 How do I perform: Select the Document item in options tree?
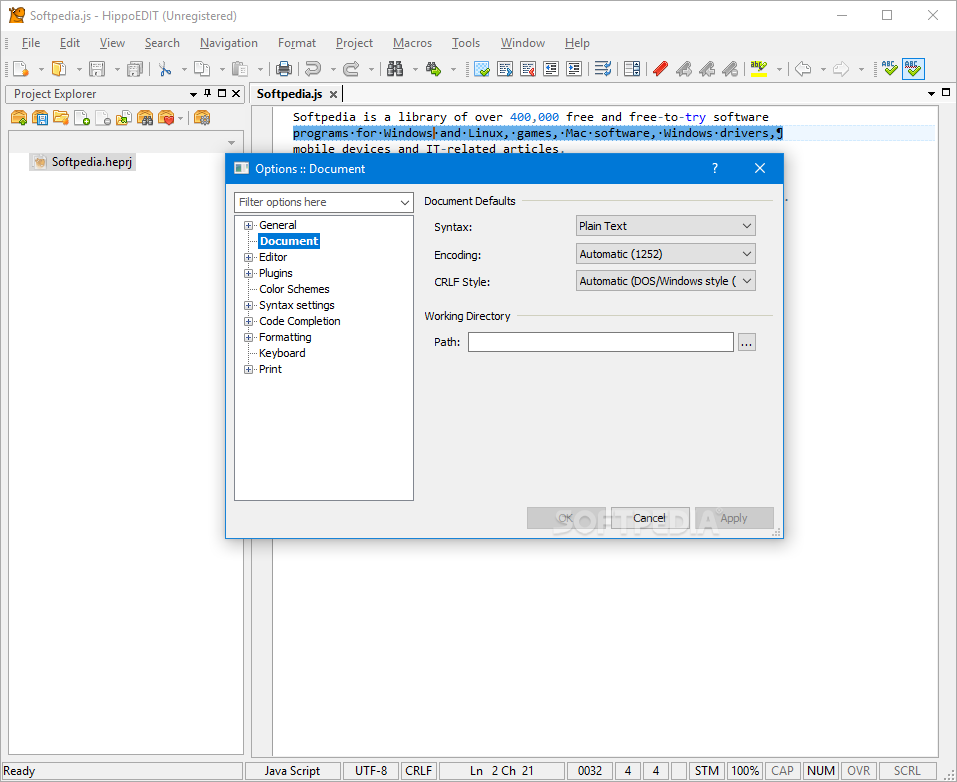pos(289,241)
